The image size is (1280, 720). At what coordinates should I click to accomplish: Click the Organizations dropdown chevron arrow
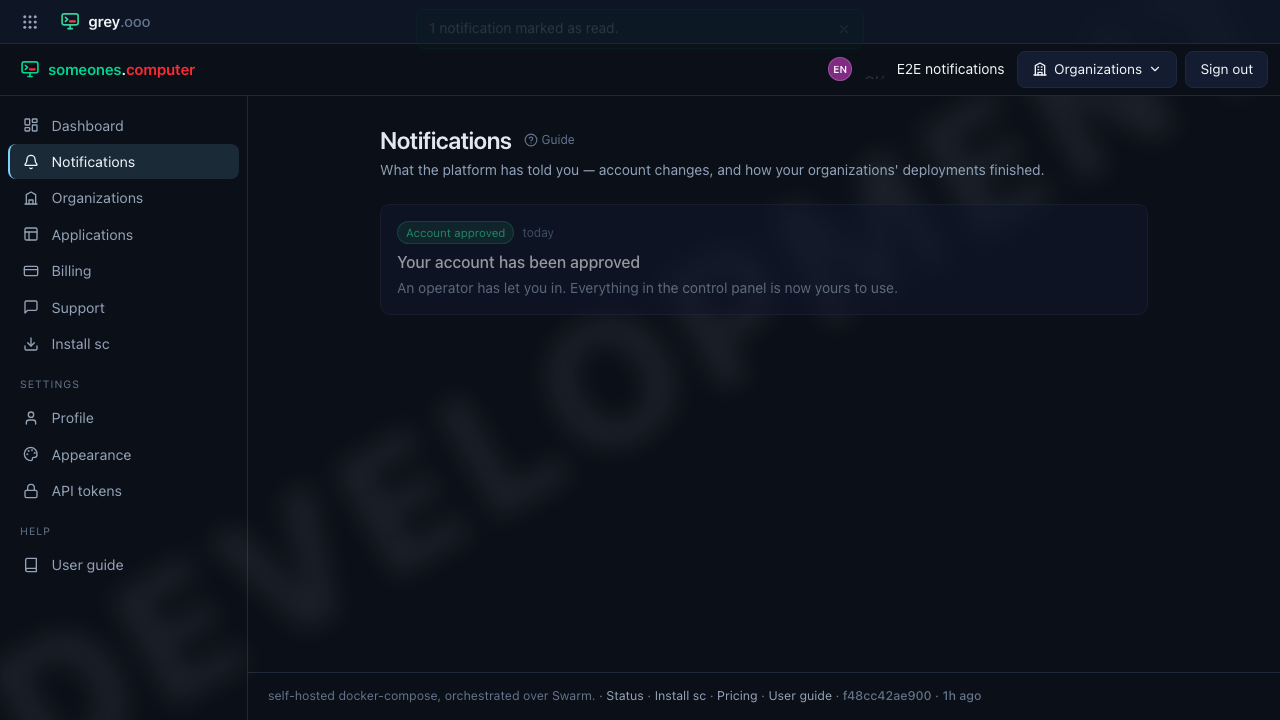click(1155, 69)
